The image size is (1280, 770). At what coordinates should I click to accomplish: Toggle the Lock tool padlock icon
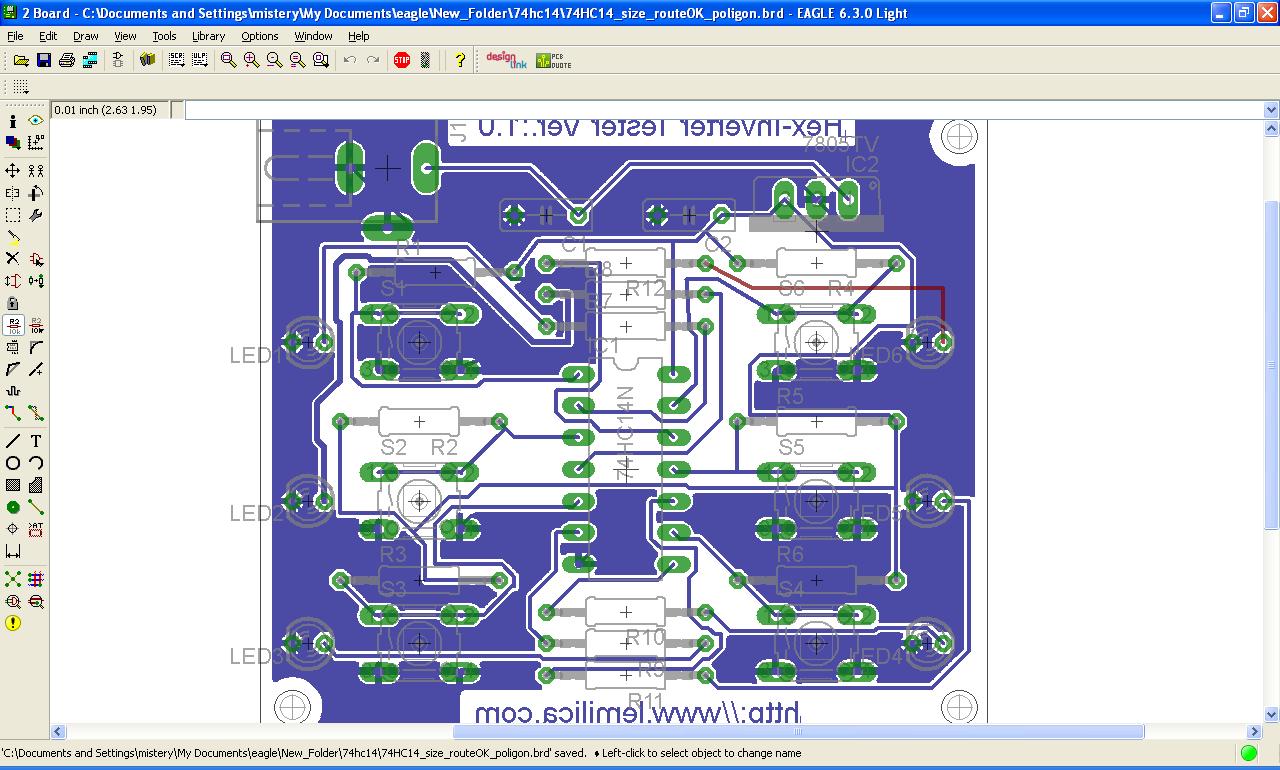pos(13,303)
